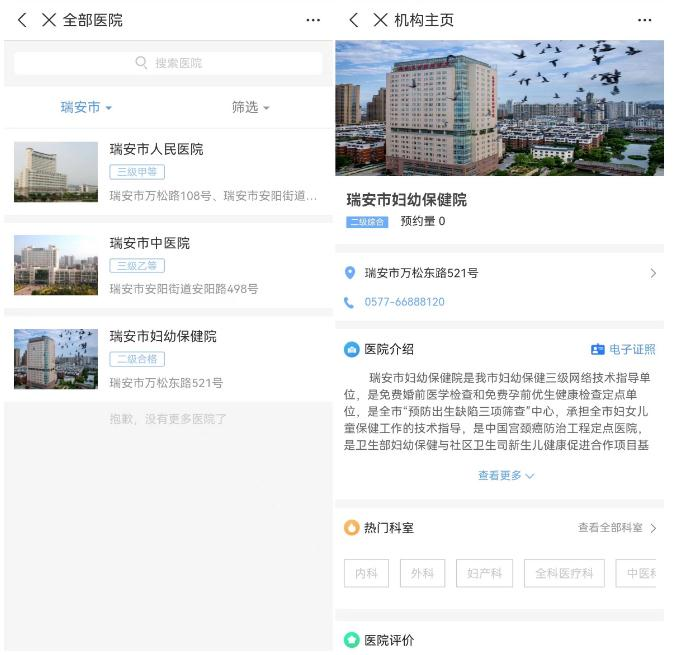Image resolution: width=688 pixels, height=655 pixels.
Task: Tap back arrow on 机构主页 page
Action: (x=353, y=20)
